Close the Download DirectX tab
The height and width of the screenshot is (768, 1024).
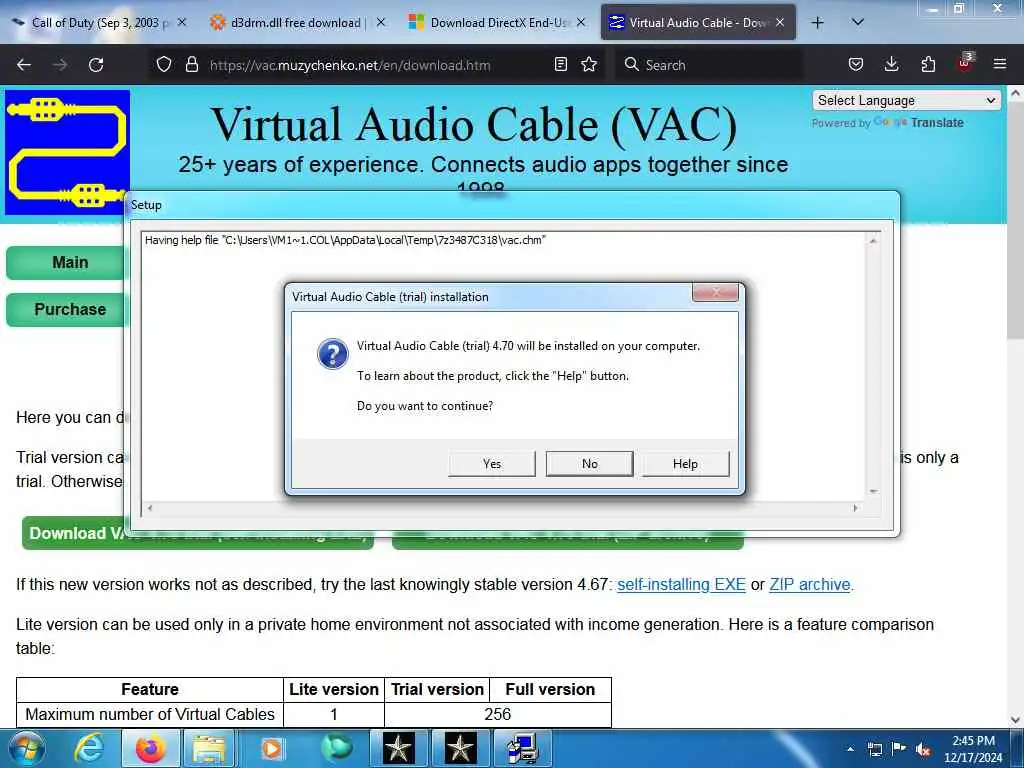(x=581, y=22)
